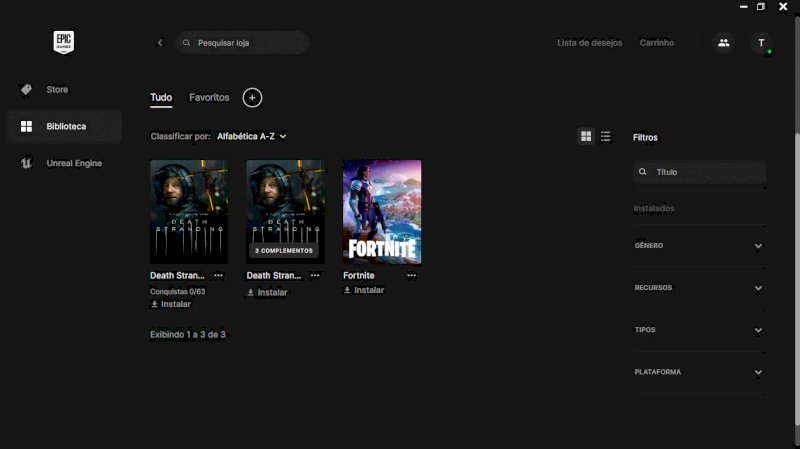Screen dimensions: 800x449
Task: Open Store in the sidebar
Action: click(57, 90)
